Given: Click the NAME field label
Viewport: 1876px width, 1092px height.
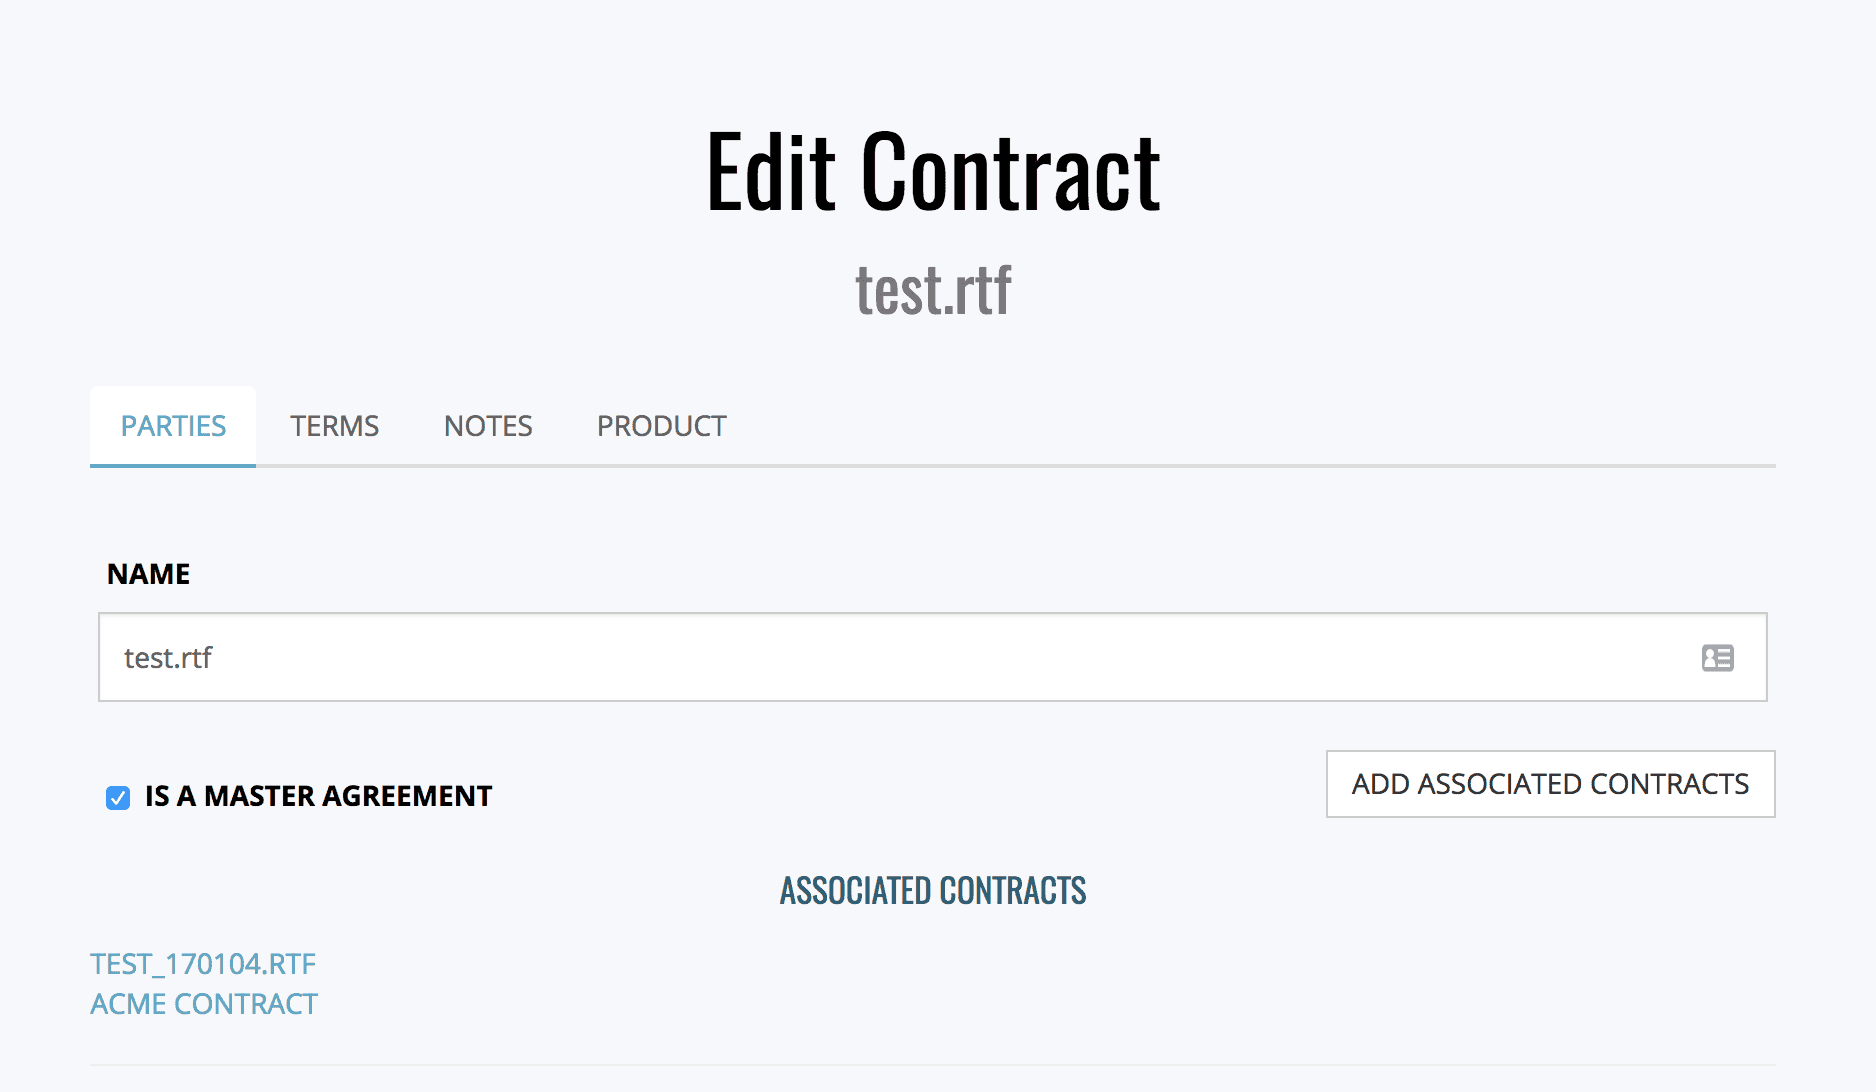Looking at the screenshot, I should [148, 574].
